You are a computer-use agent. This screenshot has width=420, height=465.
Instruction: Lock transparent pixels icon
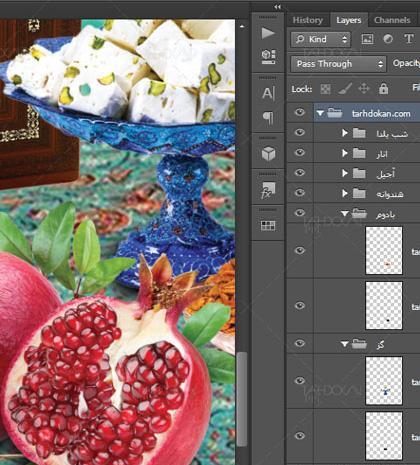[325, 89]
